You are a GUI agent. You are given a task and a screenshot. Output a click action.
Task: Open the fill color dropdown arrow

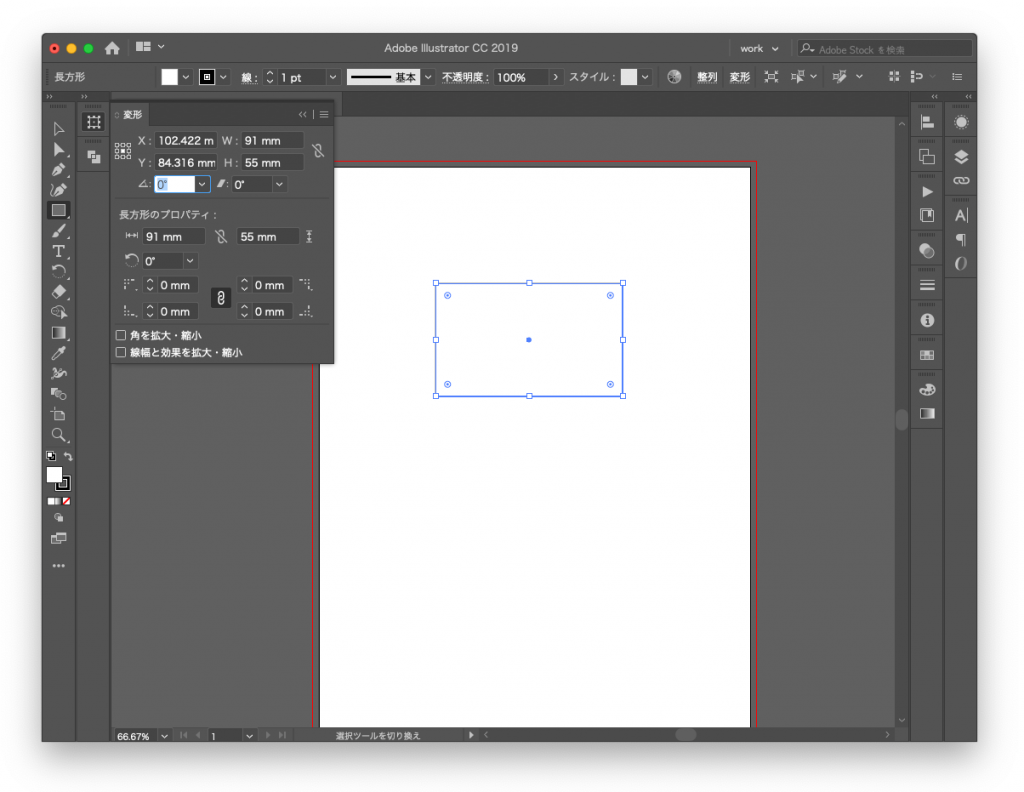click(185, 77)
